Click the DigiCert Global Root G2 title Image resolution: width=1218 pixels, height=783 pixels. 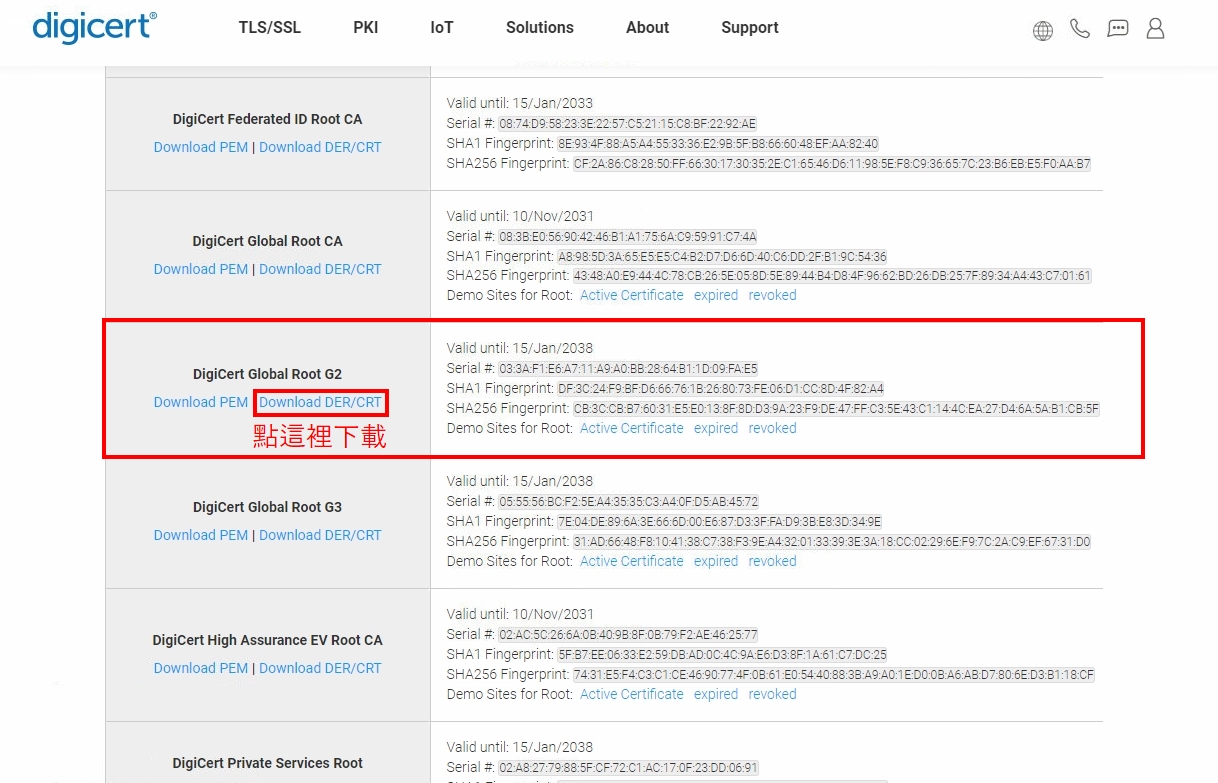(268, 374)
